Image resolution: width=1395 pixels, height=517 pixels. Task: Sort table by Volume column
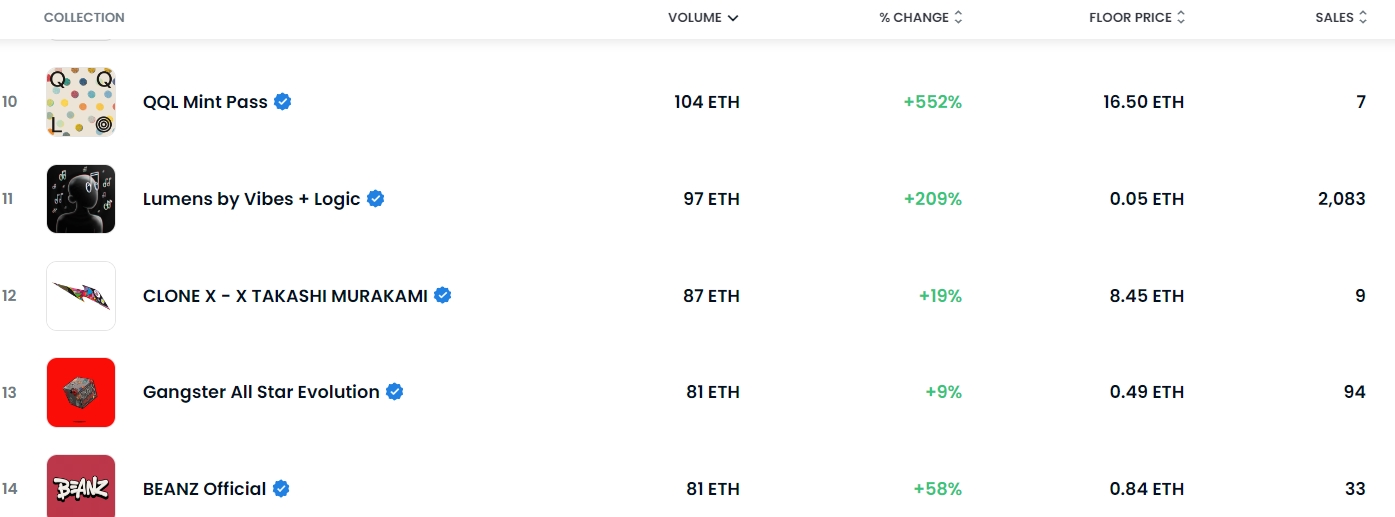703,18
